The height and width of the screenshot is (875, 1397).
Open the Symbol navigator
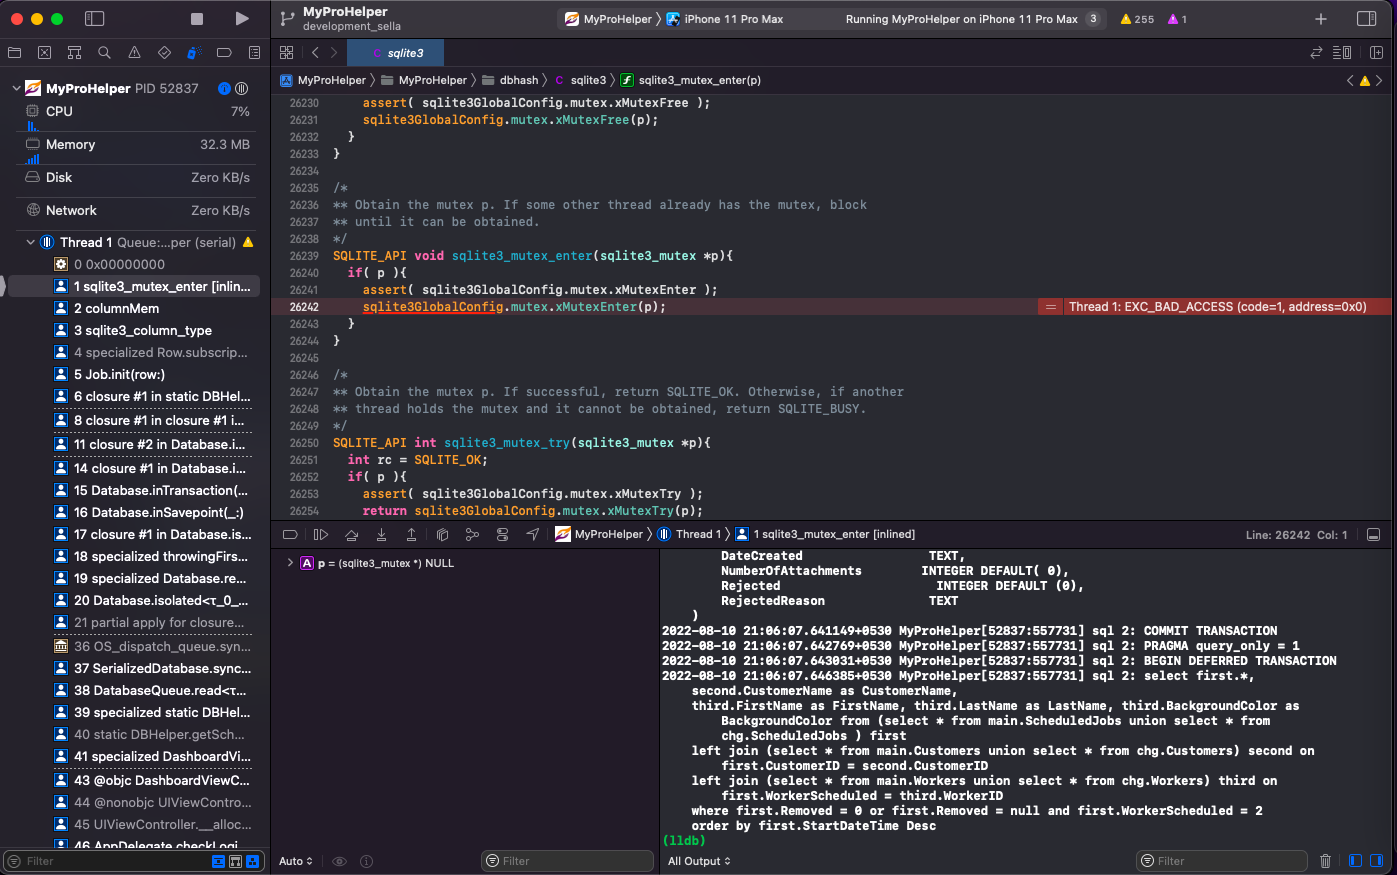pyautogui.click(x=74, y=53)
